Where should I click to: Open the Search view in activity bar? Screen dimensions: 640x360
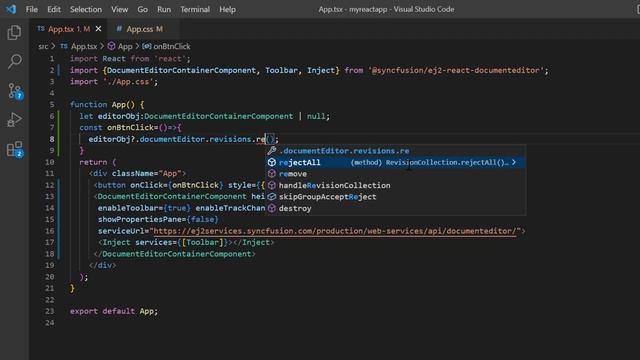click(14, 62)
